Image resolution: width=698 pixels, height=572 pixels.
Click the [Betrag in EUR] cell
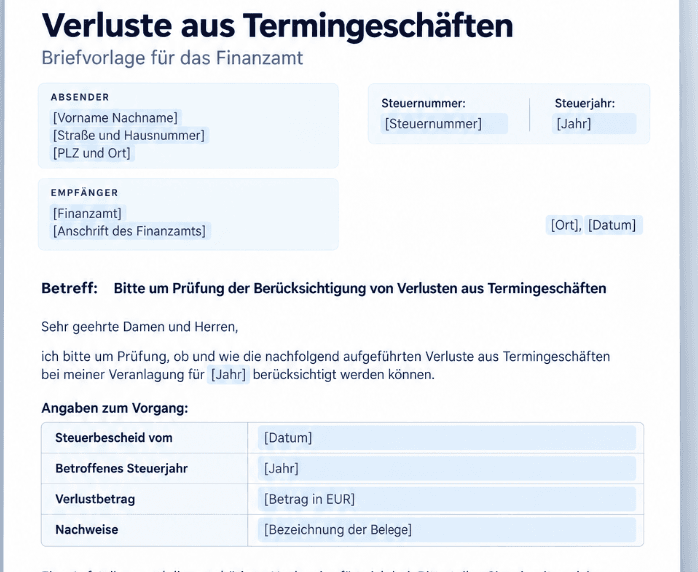pos(446,499)
